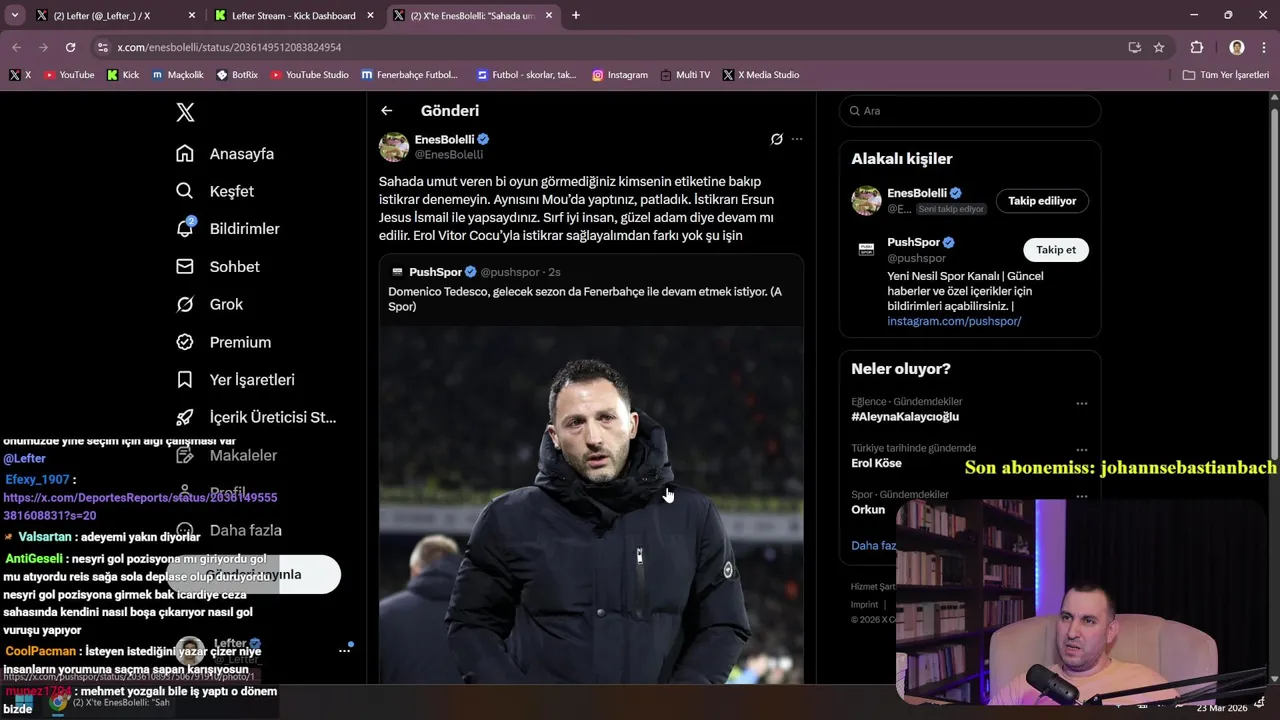Bookmark this page with star icon

[1159, 47]
